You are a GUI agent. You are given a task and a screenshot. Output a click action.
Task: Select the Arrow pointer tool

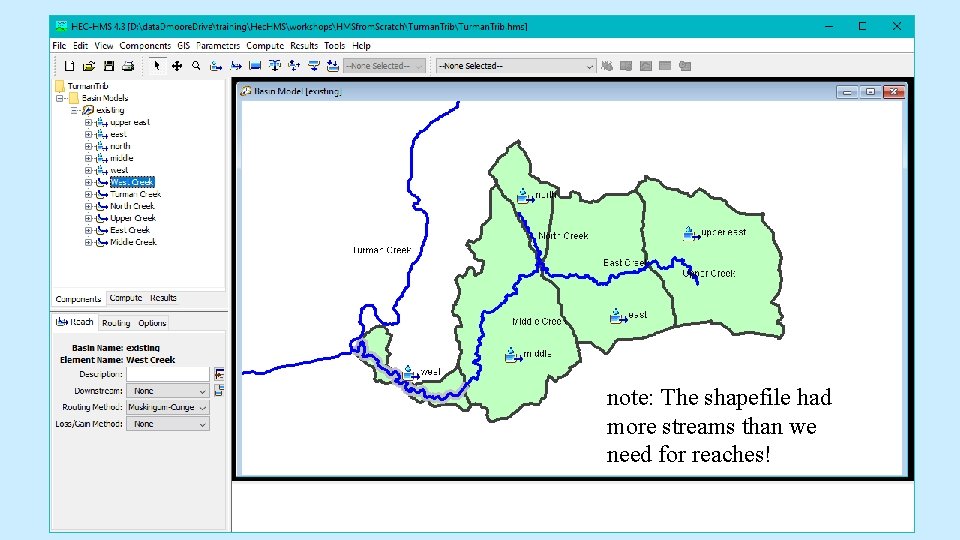point(157,66)
